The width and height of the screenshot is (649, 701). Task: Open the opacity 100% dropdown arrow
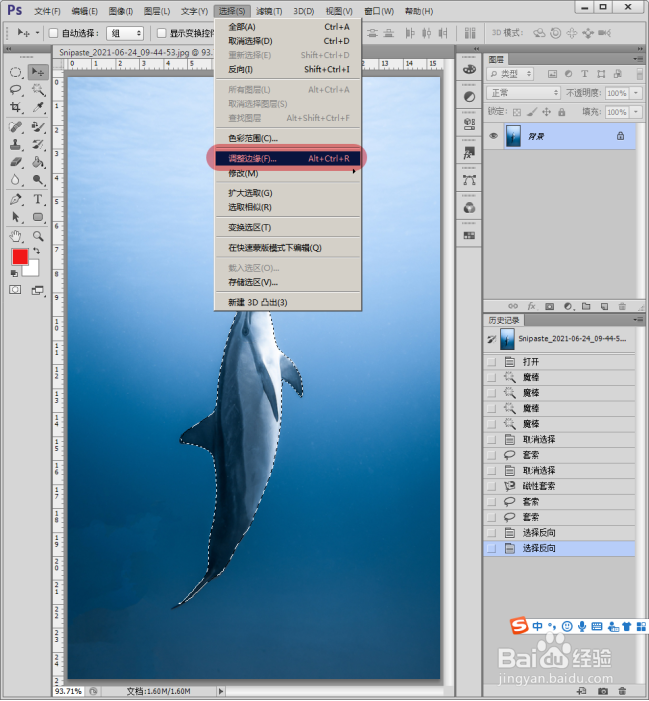636,93
